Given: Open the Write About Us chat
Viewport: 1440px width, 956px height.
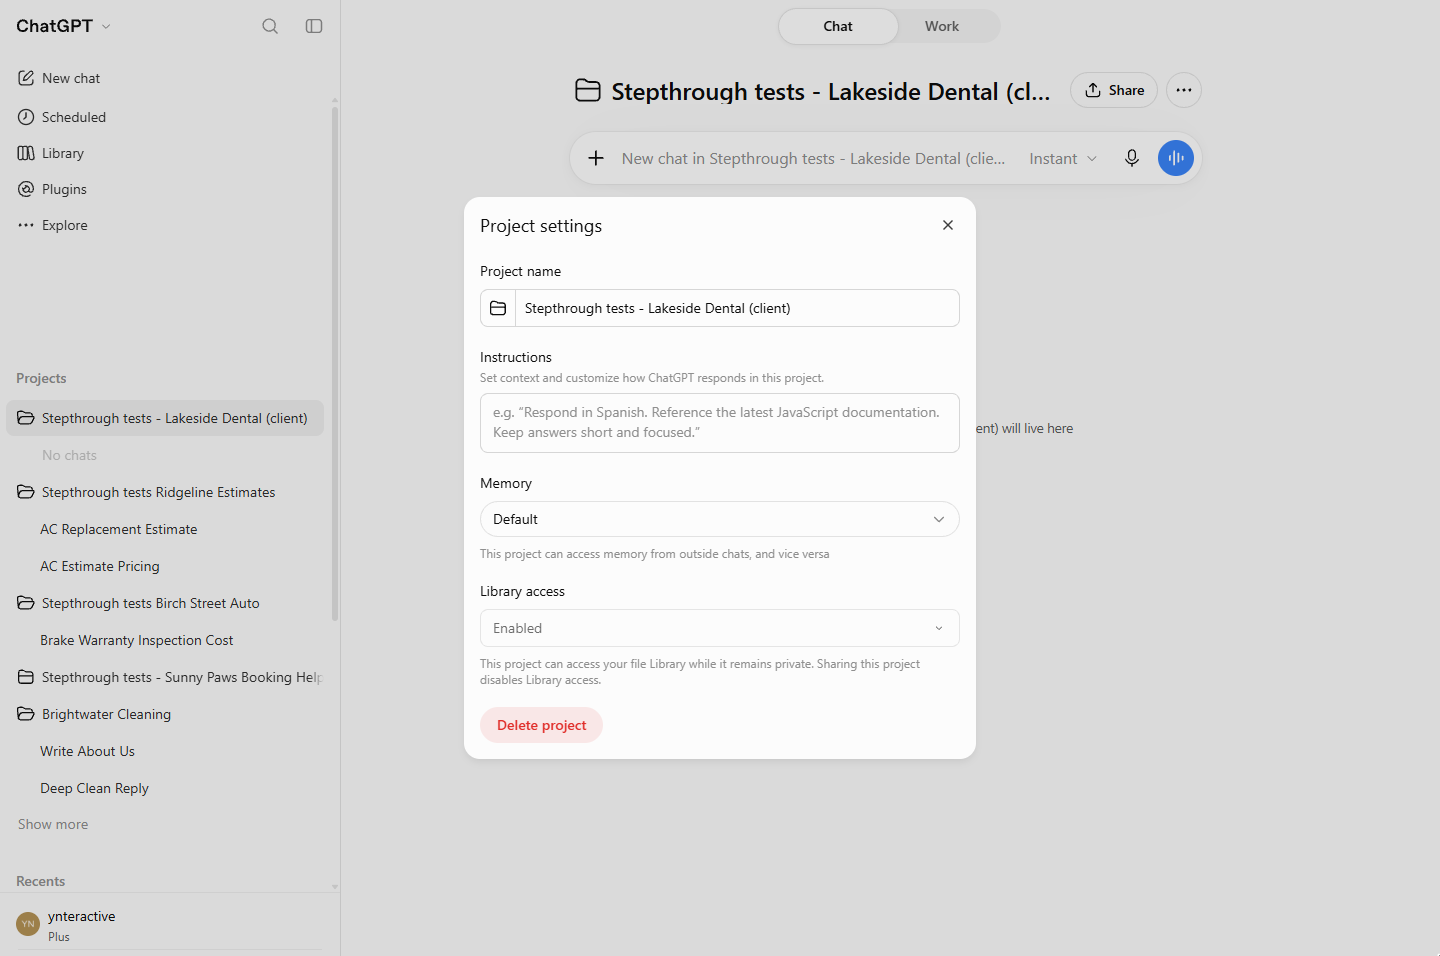Looking at the screenshot, I should 87,751.
